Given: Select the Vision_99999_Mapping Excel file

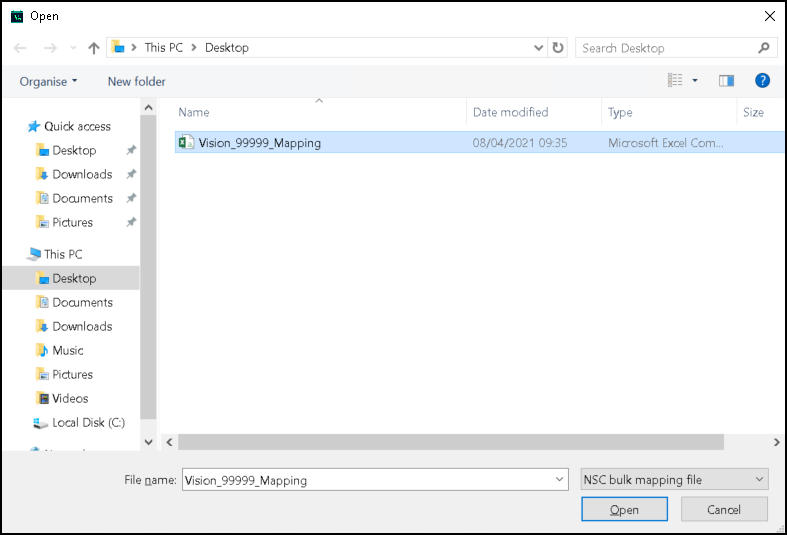Looking at the screenshot, I should [259, 143].
